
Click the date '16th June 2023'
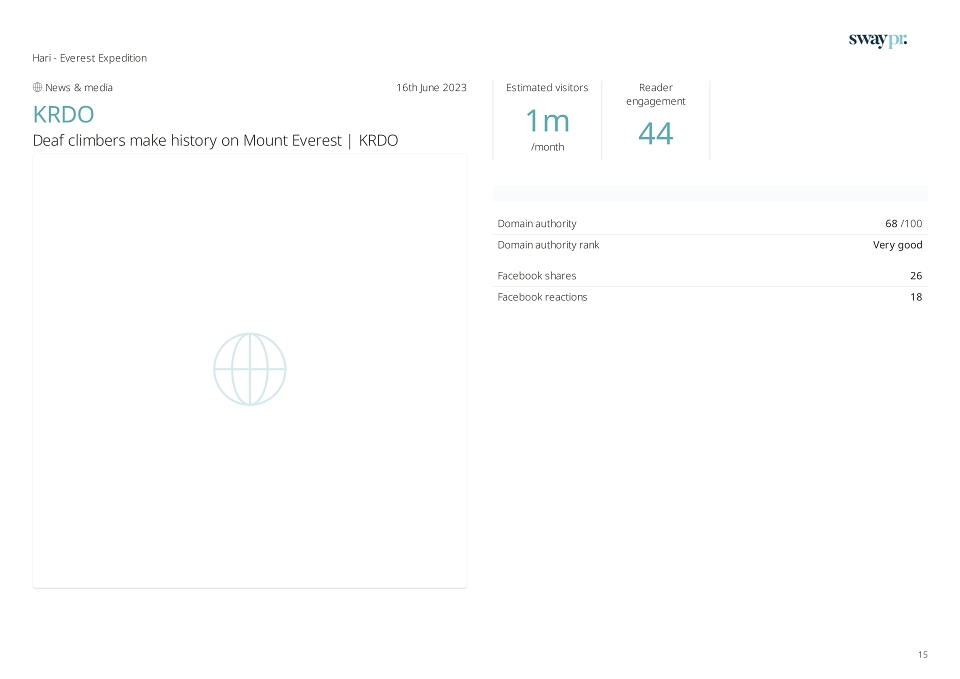431,88
